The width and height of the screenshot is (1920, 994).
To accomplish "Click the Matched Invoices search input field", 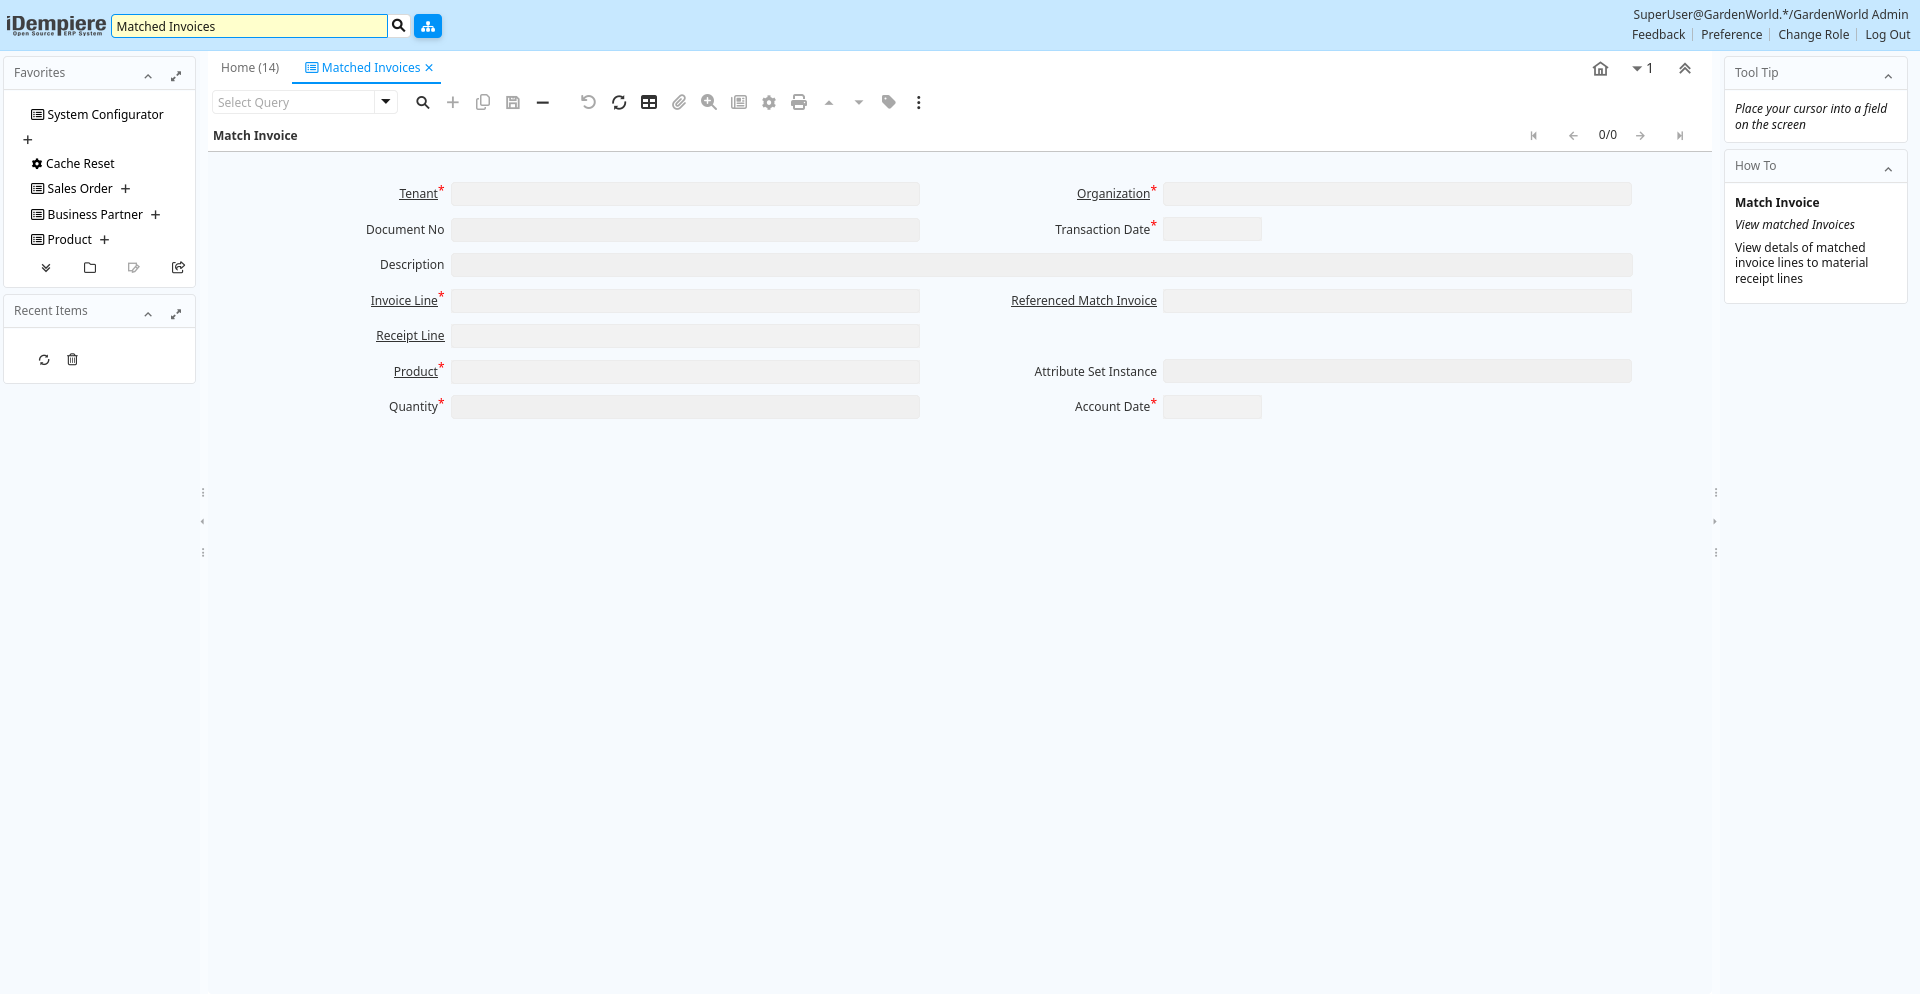I will [248, 26].
